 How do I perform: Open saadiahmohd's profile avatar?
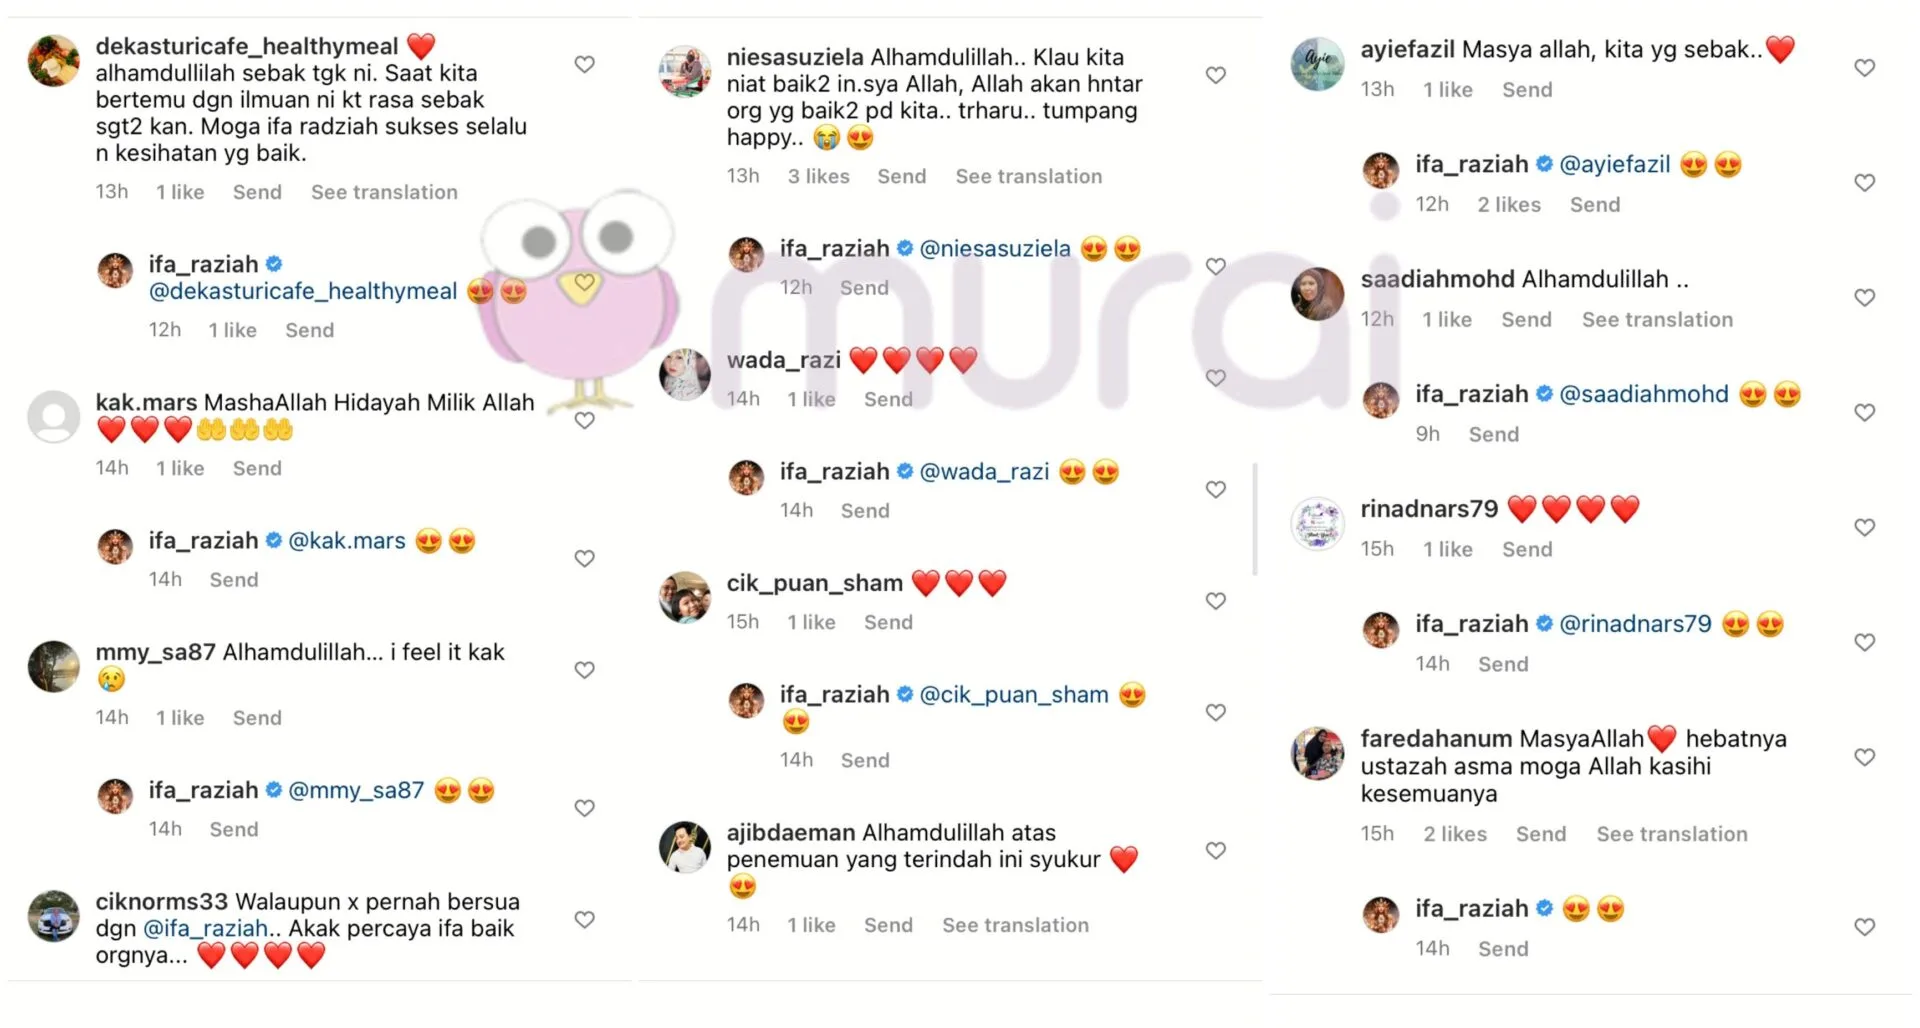tap(1317, 294)
